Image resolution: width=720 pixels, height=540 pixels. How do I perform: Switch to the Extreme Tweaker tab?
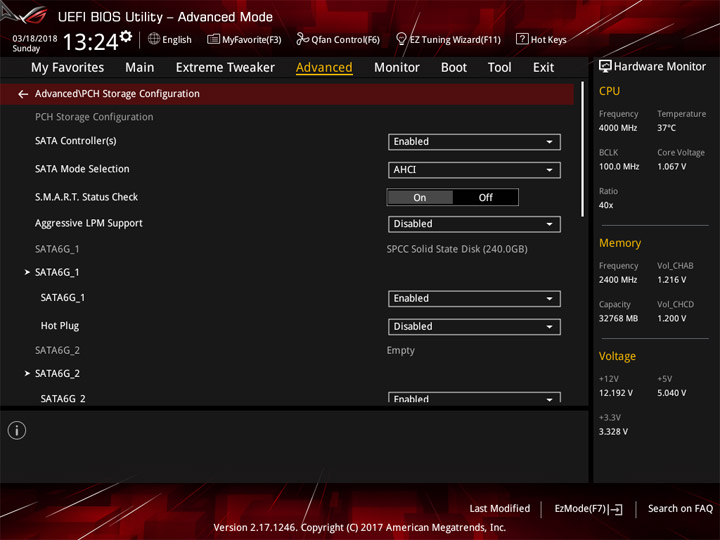tap(225, 68)
